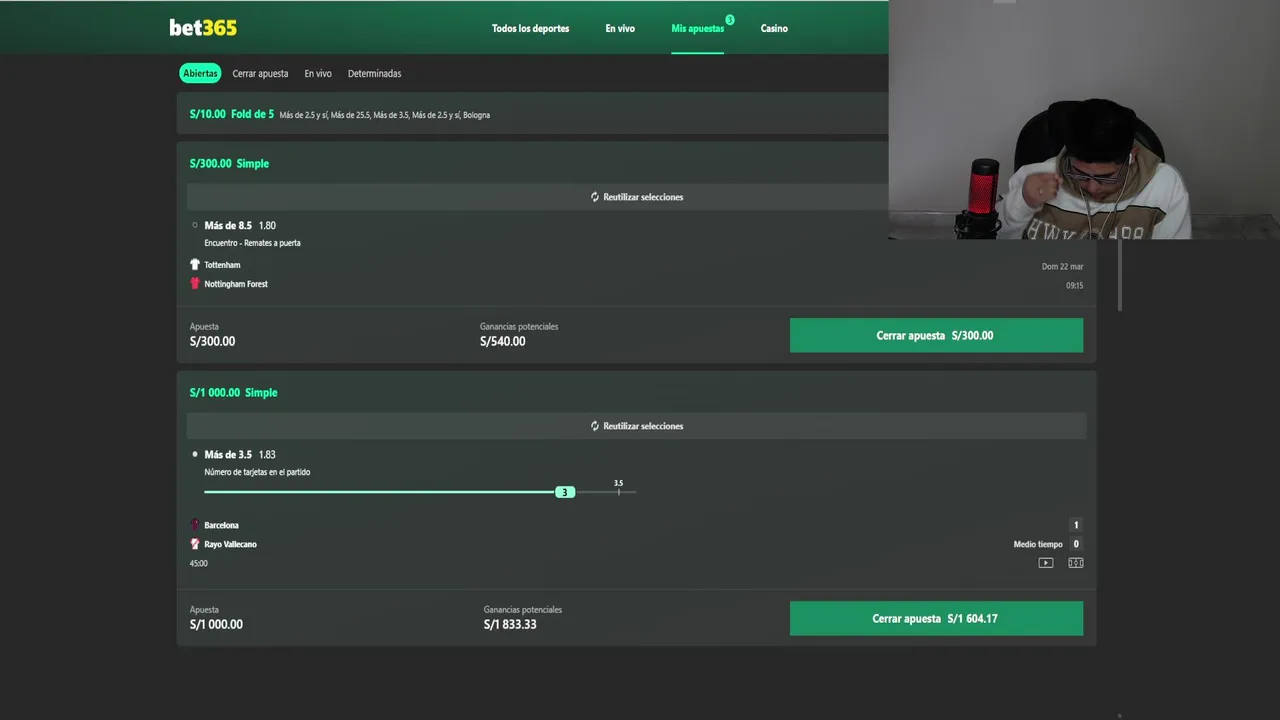The image size is (1280, 720).
Task: Reuse selections for Tottenham bet
Action: point(636,197)
